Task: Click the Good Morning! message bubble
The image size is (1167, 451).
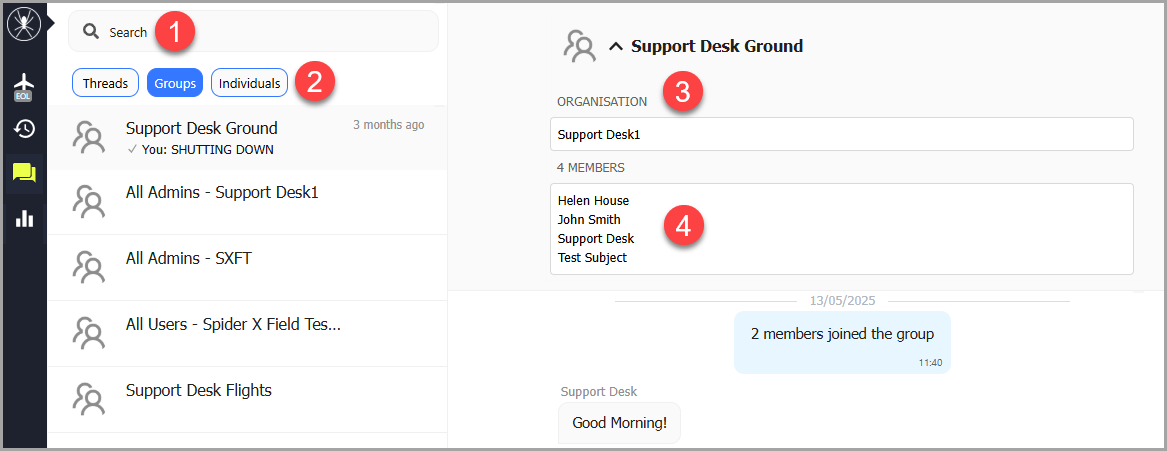Action: point(619,423)
